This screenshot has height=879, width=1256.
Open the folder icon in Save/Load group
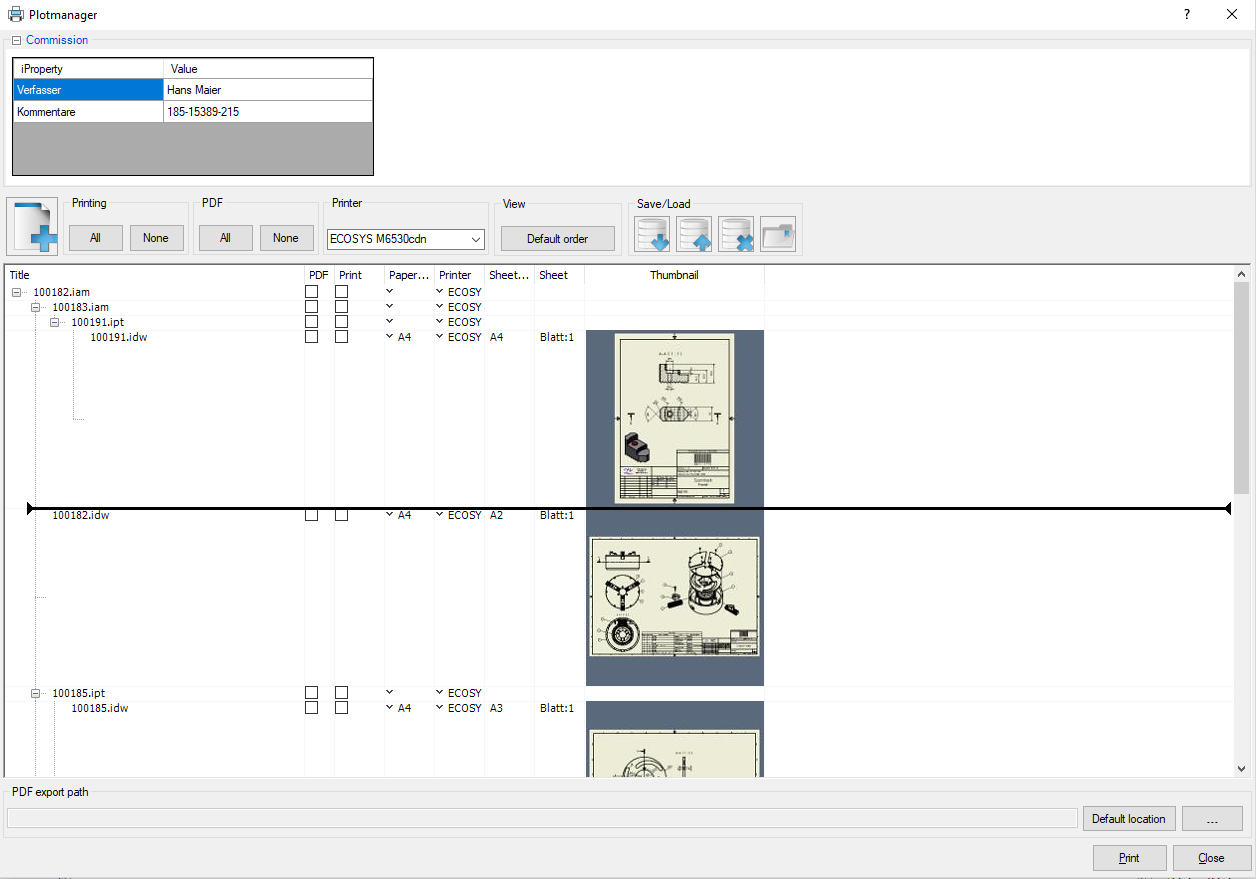(x=777, y=236)
